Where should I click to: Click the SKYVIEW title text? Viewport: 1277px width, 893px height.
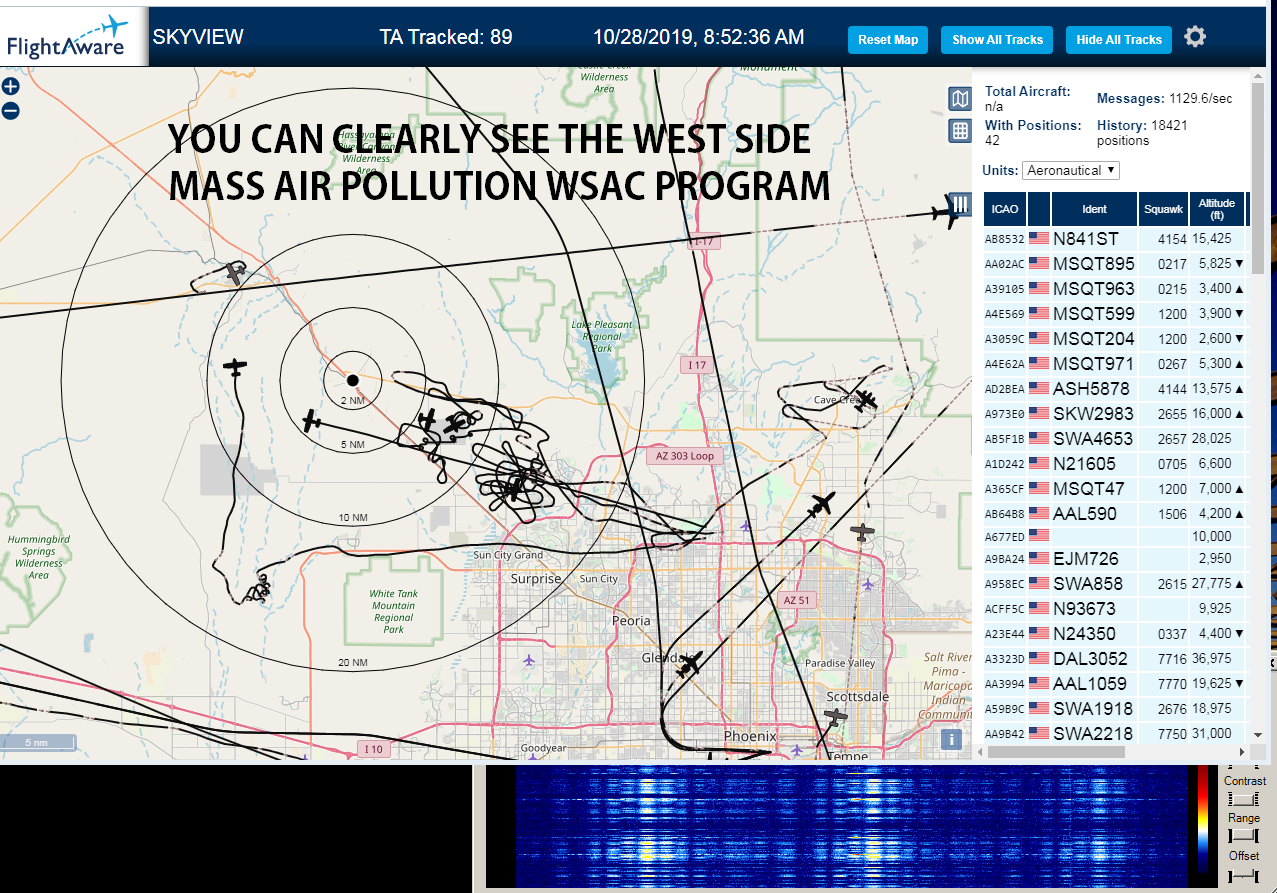click(198, 38)
